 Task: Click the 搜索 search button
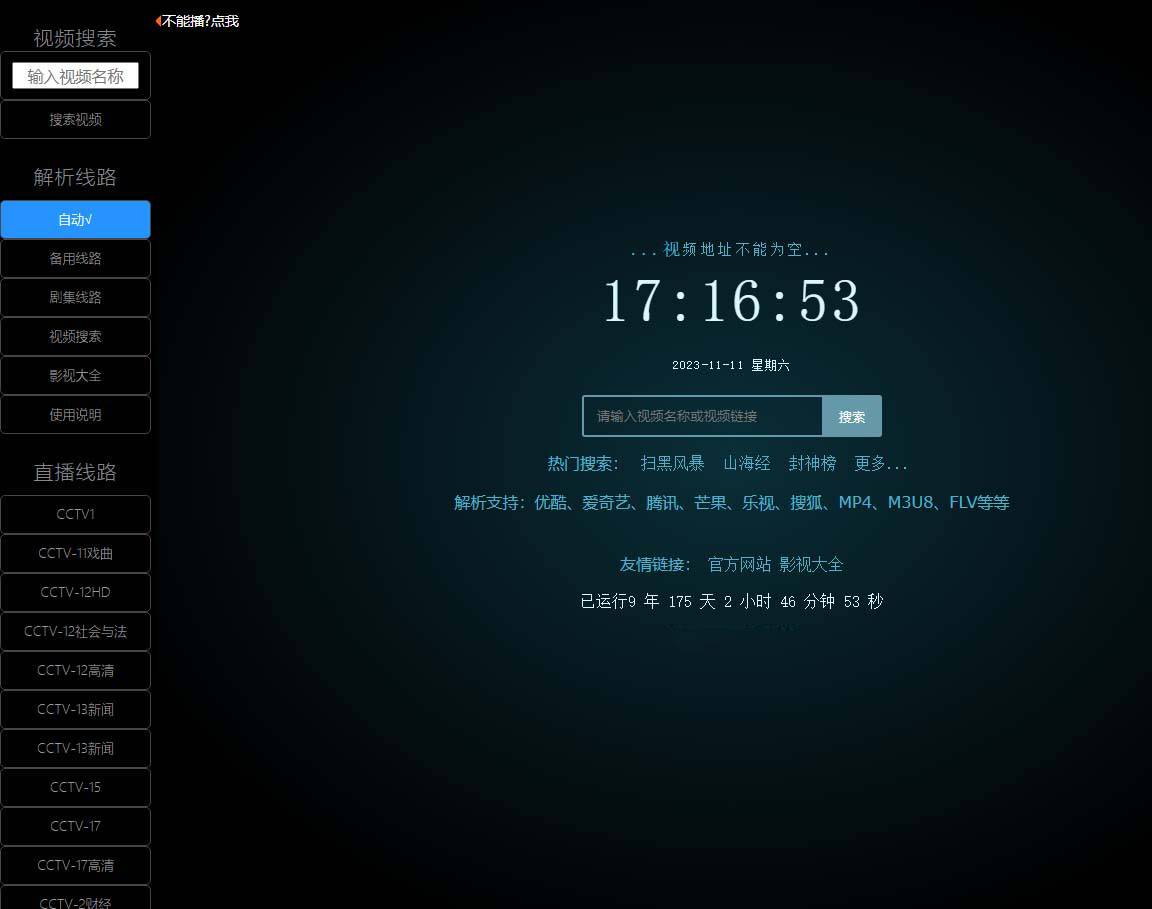tap(851, 416)
